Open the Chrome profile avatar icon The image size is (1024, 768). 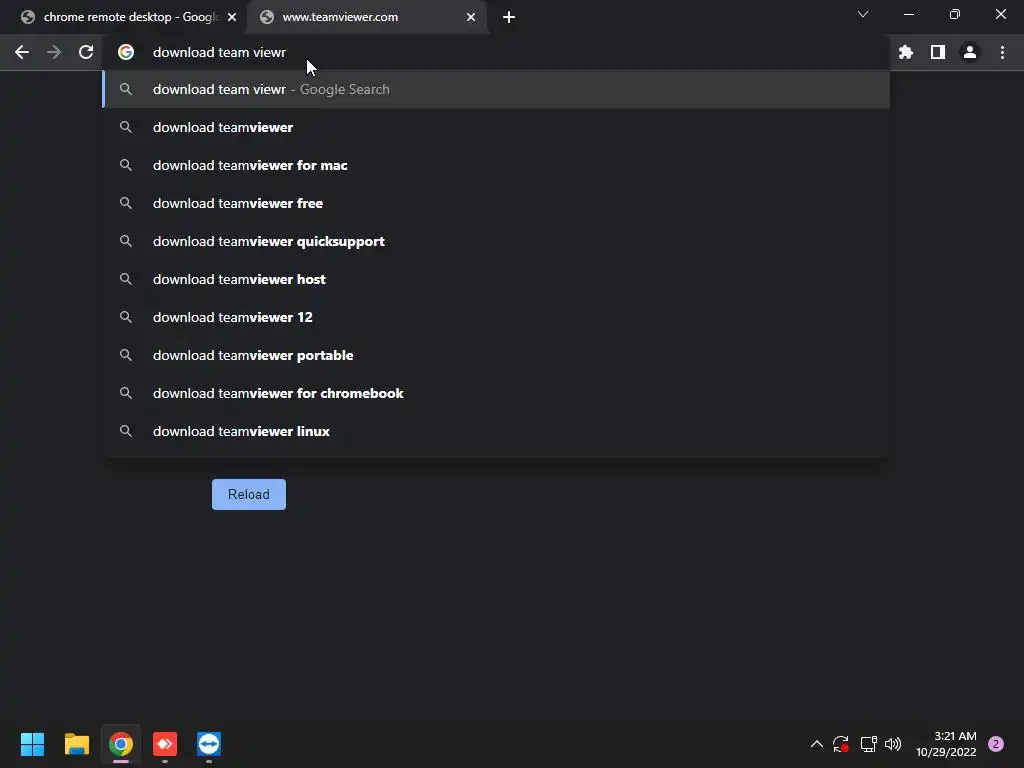click(x=970, y=52)
